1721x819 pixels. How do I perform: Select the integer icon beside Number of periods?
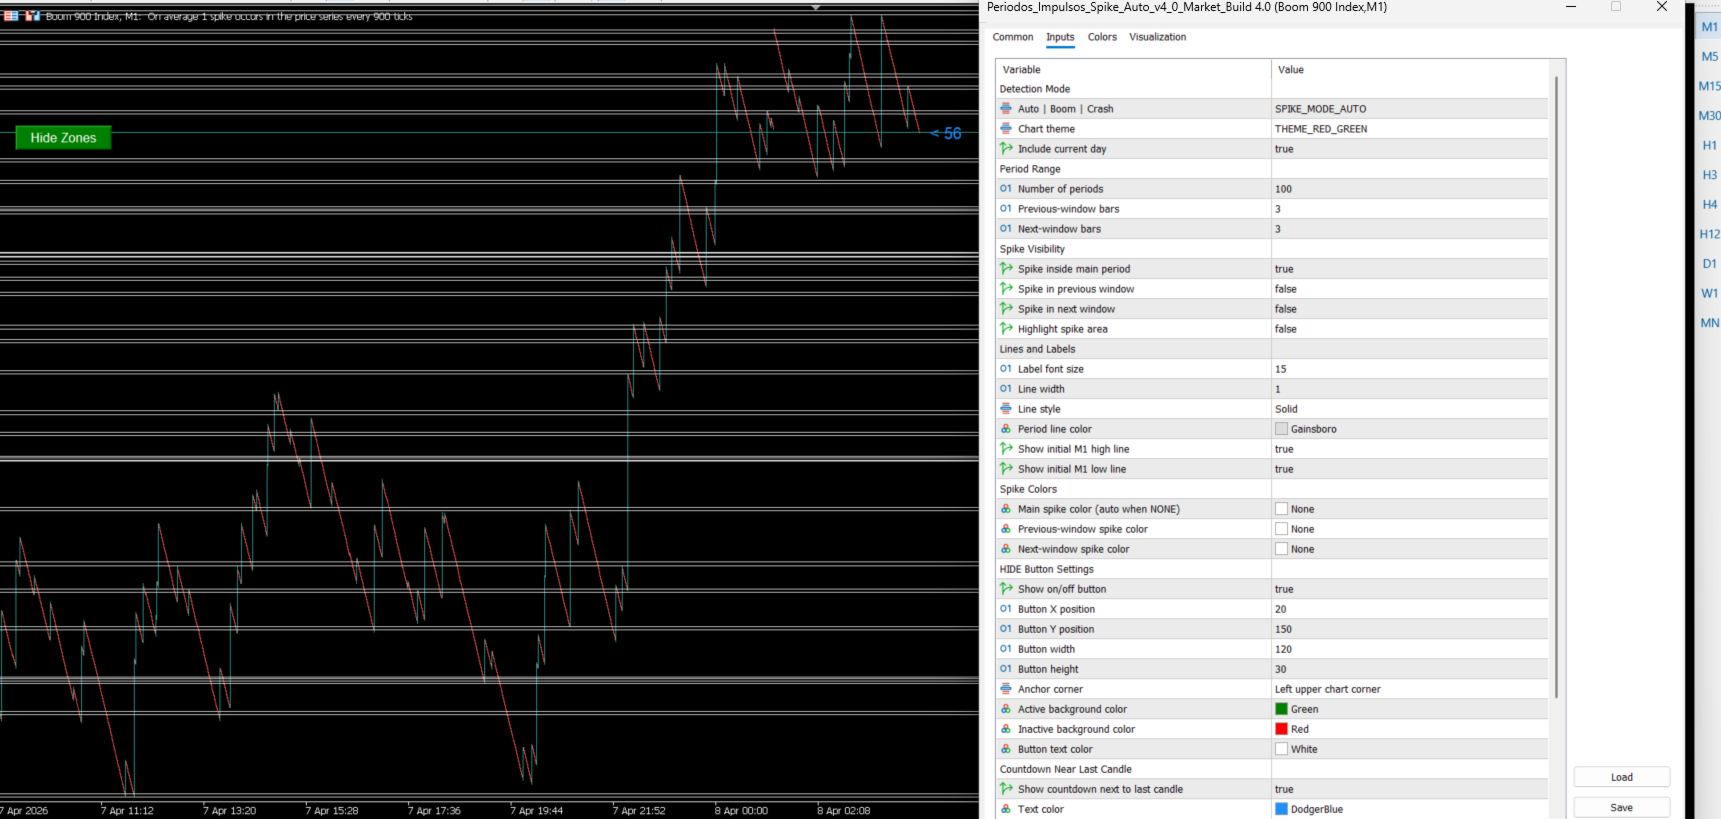click(x=1006, y=188)
